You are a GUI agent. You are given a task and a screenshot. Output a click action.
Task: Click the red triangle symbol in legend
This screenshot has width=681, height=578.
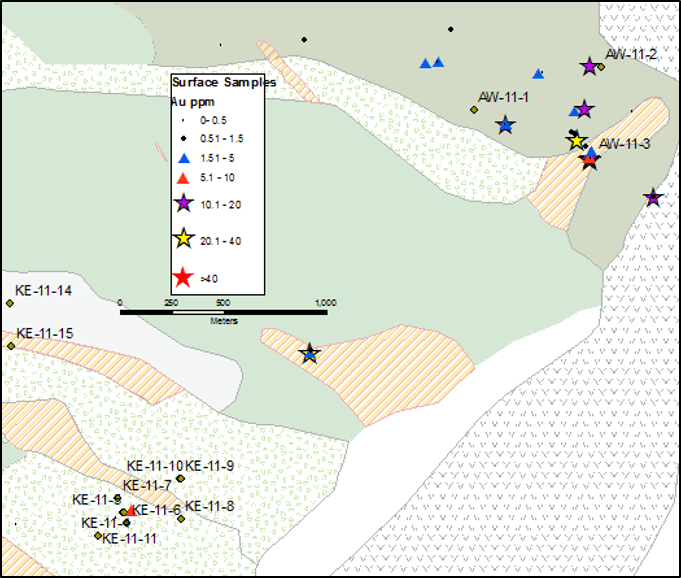pyautogui.click(x=183, y=178)
